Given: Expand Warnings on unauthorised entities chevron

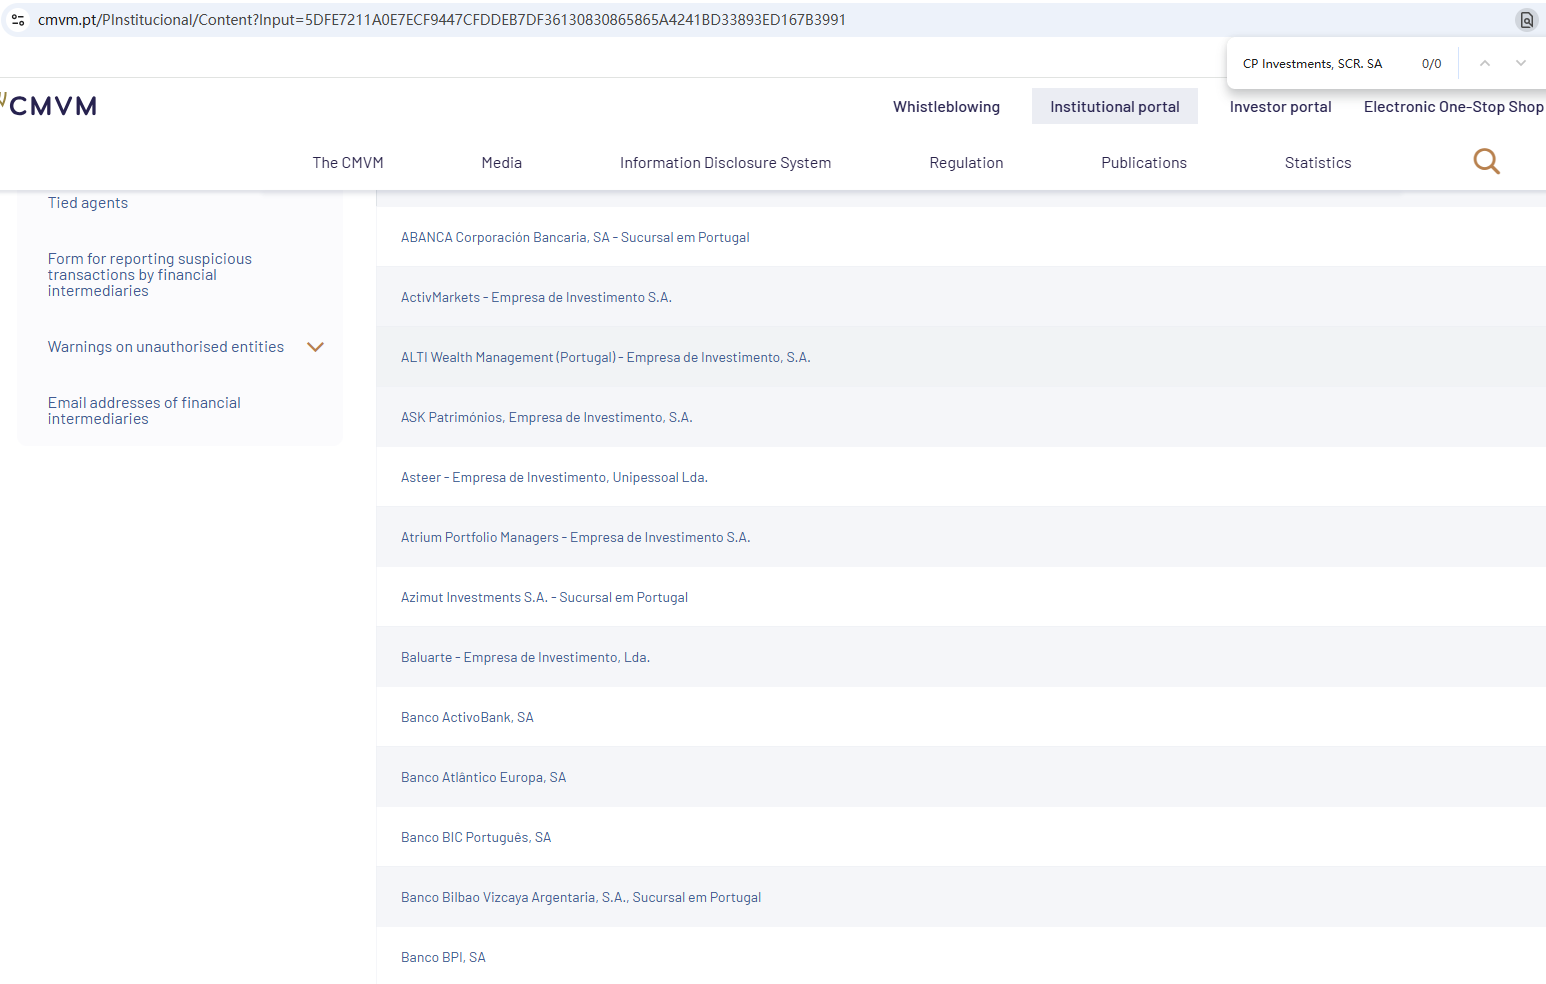Looking at the screenshot, I should [315, 347].
